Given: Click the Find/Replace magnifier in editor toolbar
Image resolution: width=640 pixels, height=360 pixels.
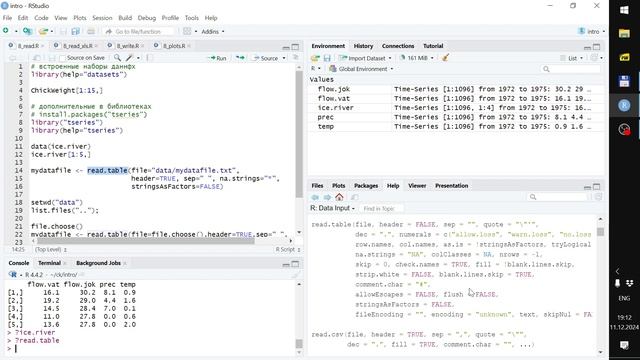Looking at the screenshot, I should pyautogui.click(x=118, y=58).
